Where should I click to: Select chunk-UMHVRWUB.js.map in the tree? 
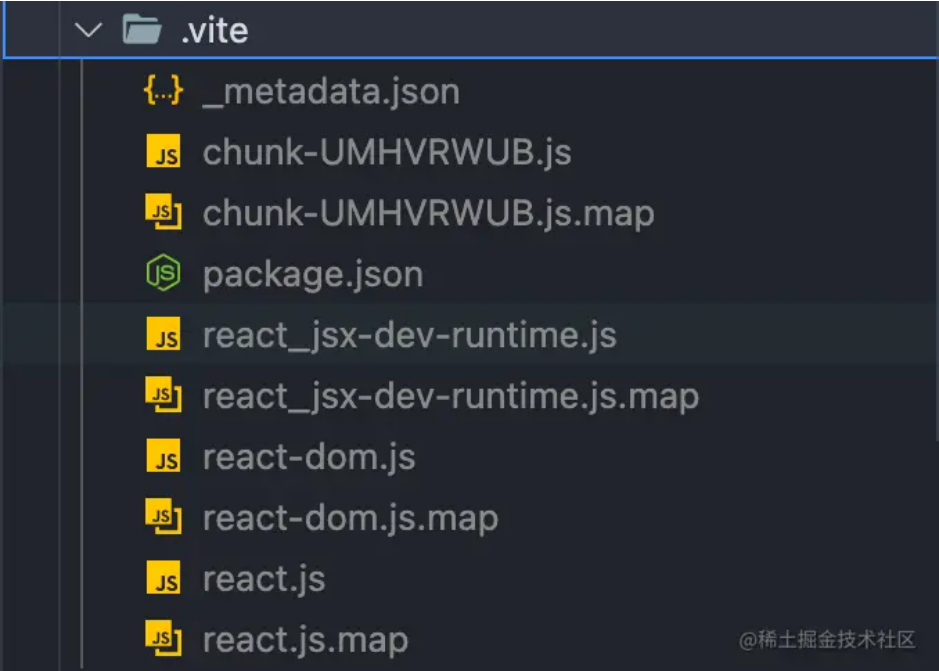coord(428,214)
